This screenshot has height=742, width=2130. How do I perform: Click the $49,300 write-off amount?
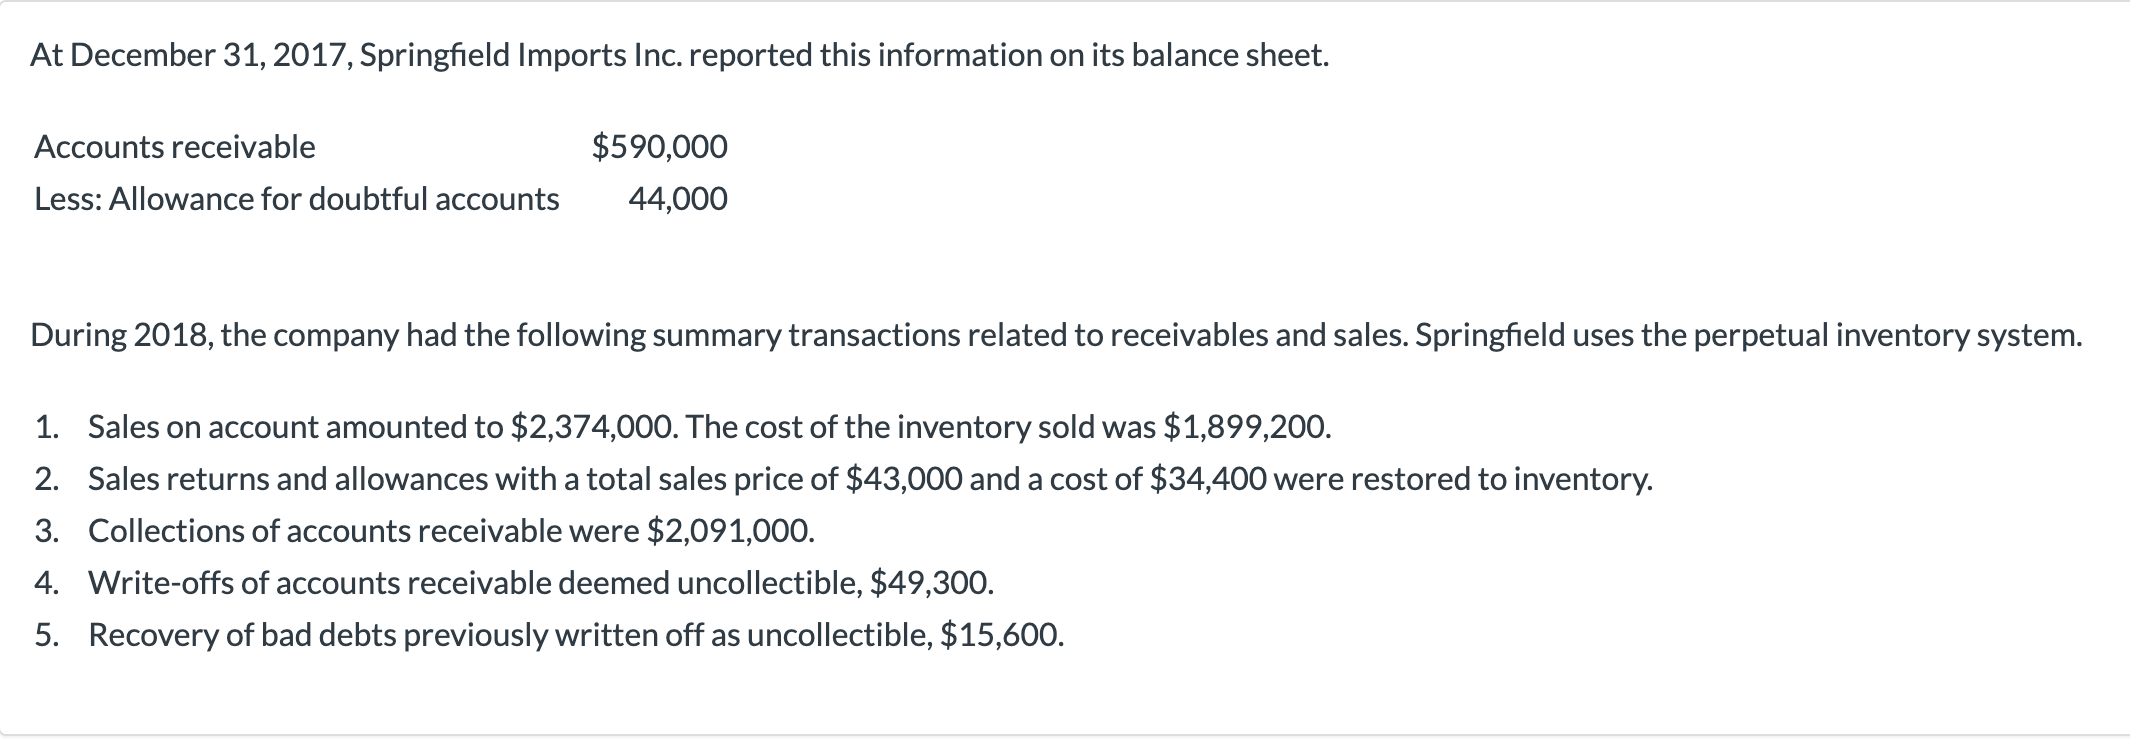[x=932, y=583]
